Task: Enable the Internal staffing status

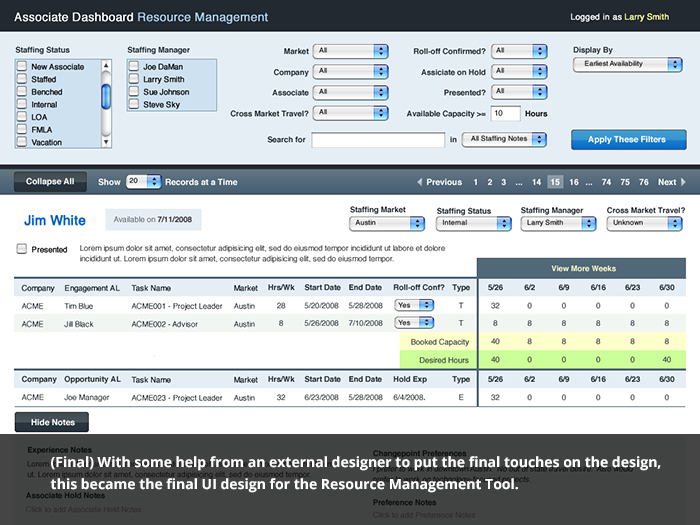Action: 21,104
